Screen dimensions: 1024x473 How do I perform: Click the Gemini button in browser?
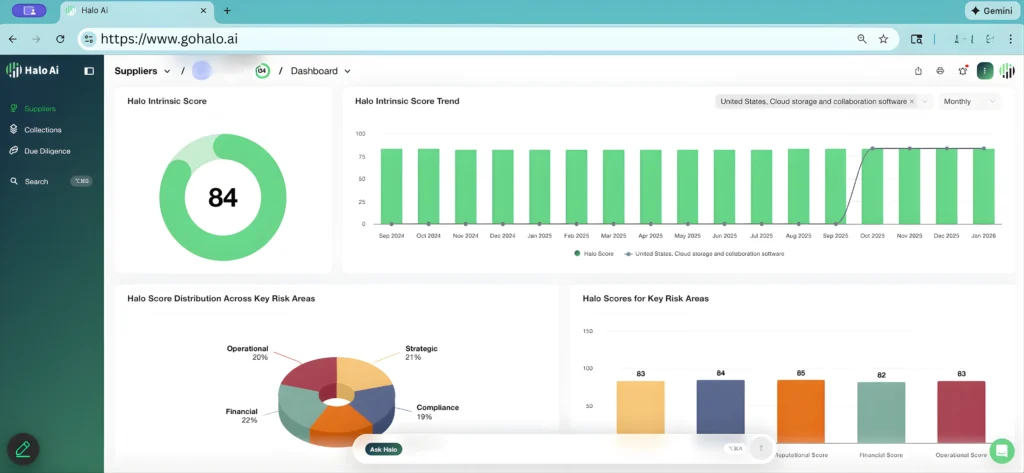991,10
